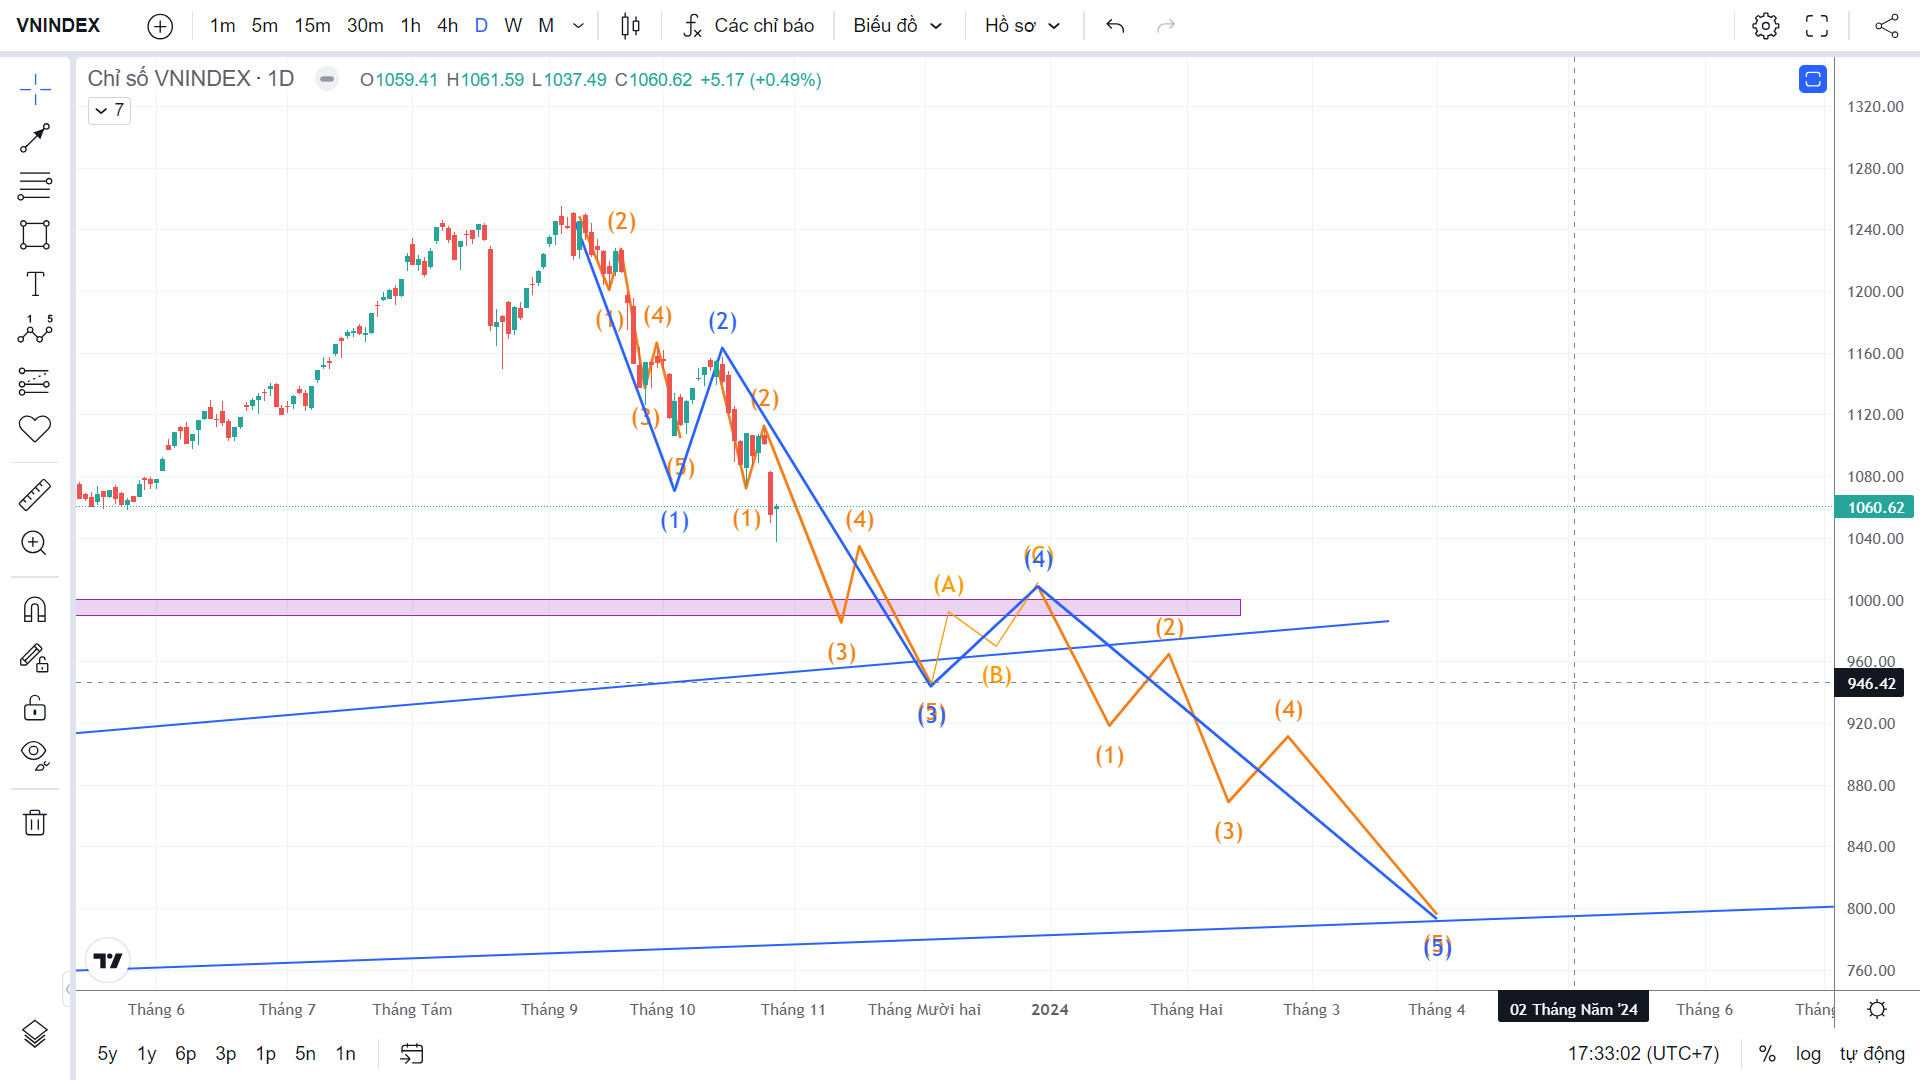Click Chỉ số VNINDEX · 1D title
The image size is (1920, 1080).
[190, 79]
